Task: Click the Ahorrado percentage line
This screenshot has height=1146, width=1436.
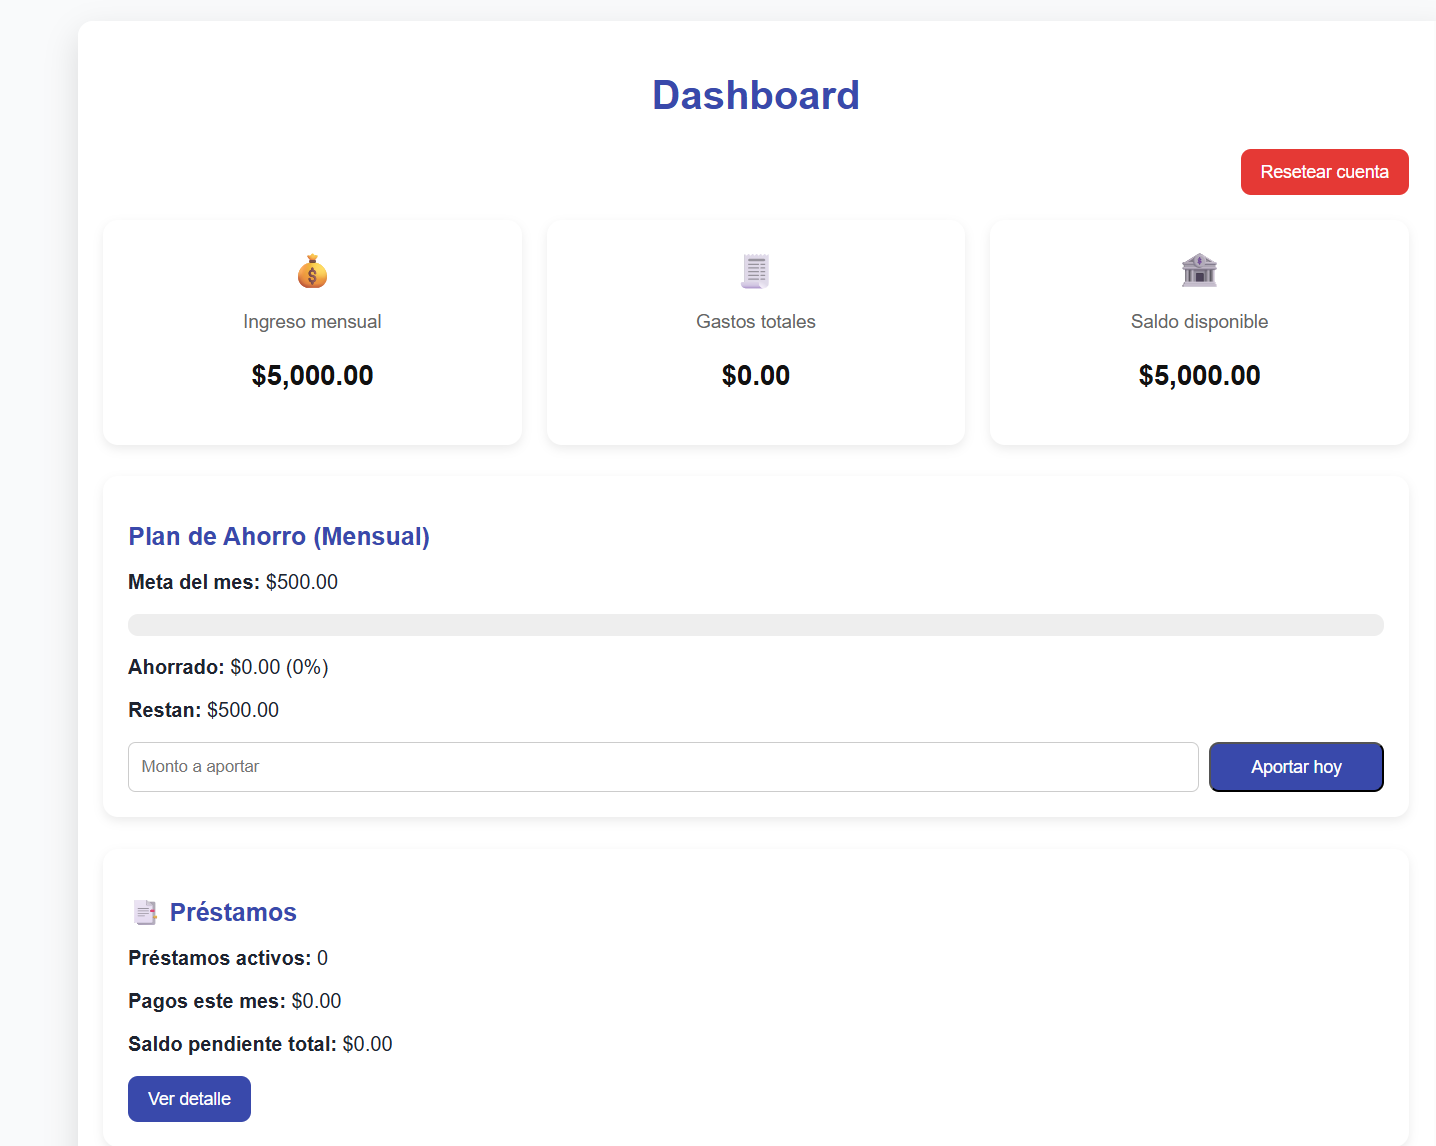Action: (x=228, y=667)
